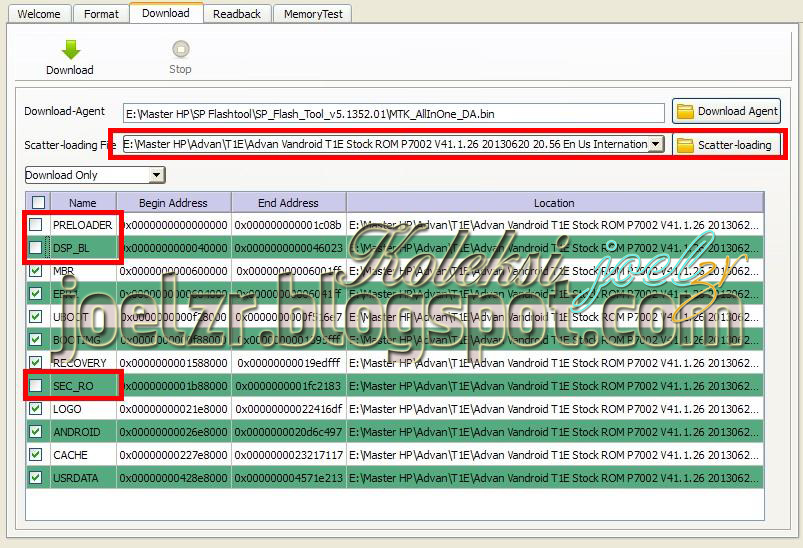Click begin address 0x0000000001588000
The height and width of the screenshot is (548, 803).
[174, 363]
